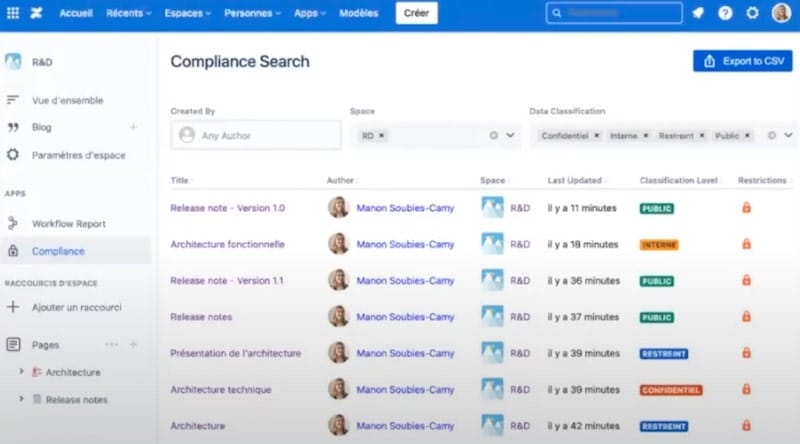Click Export to CSV button
This screenshot has height=444, width=800.
[742, 61]
